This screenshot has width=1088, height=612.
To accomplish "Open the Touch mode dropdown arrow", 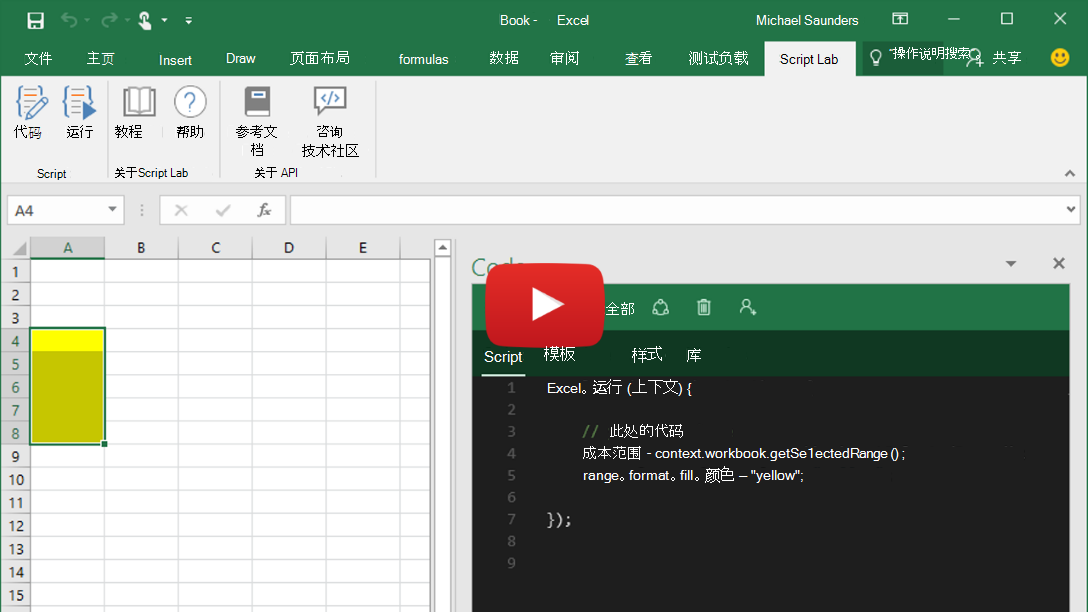I will point(164,20).
